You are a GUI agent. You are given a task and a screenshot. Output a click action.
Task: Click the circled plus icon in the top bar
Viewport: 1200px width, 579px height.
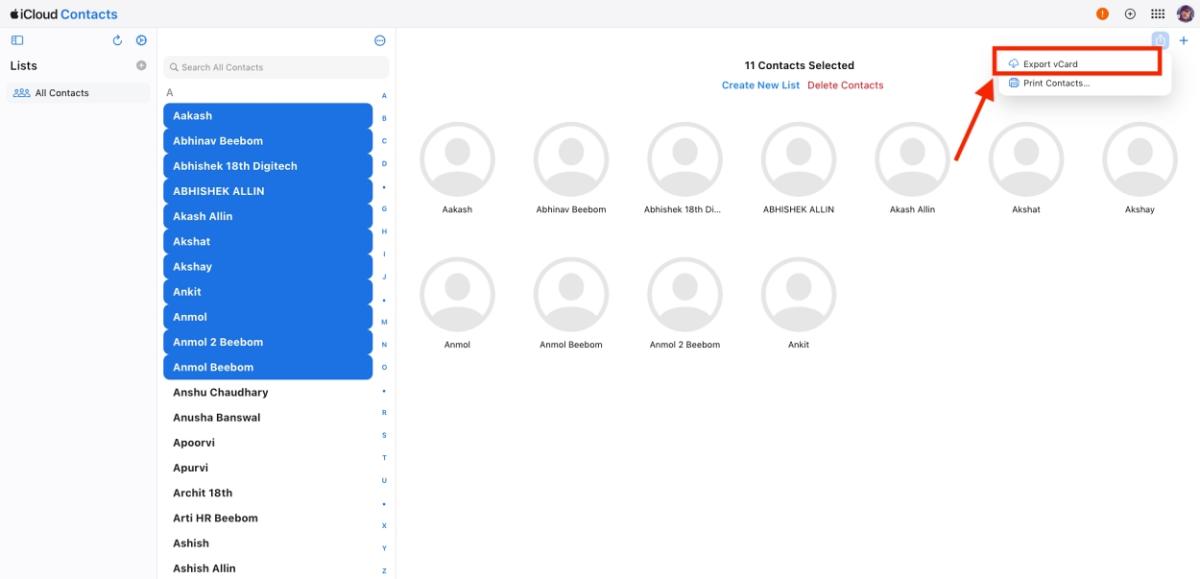pyautogui.click(x=1130, y=14)
